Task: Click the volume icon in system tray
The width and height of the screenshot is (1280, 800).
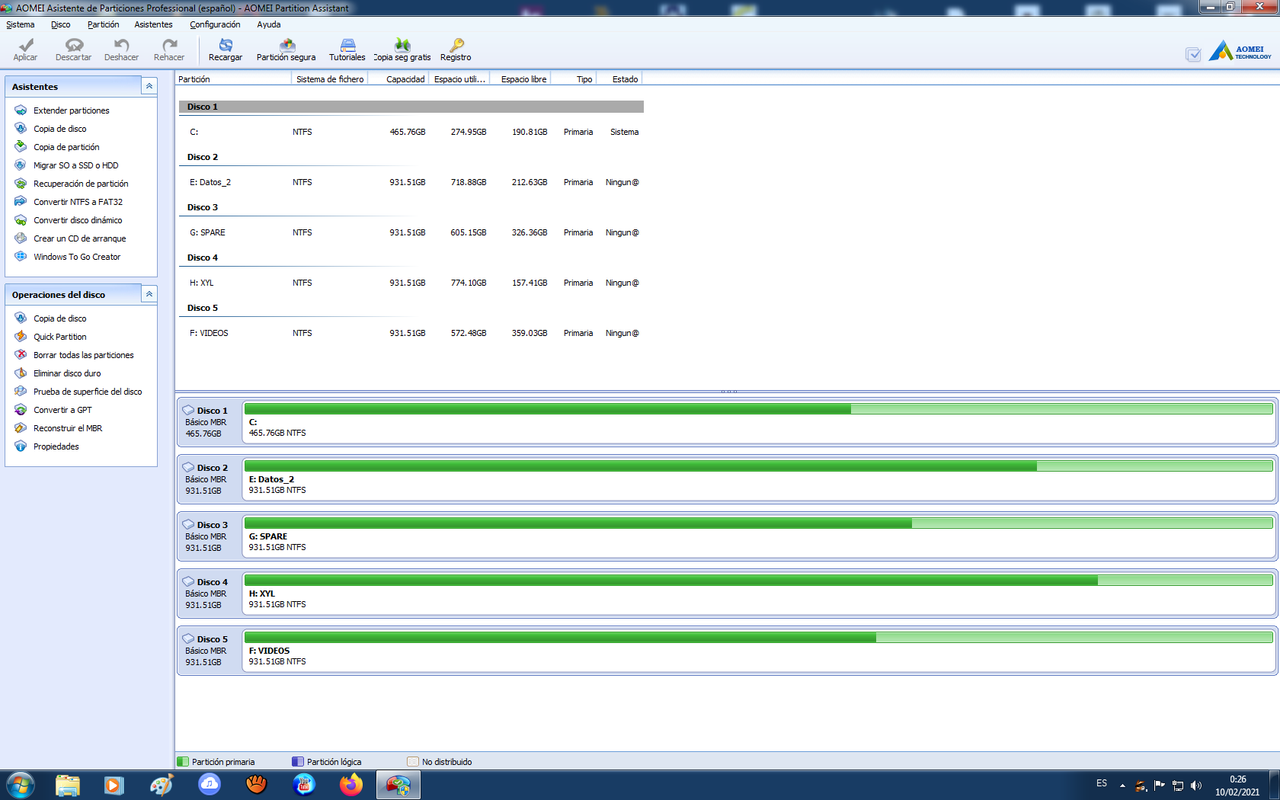Action: pos(1196,785)
